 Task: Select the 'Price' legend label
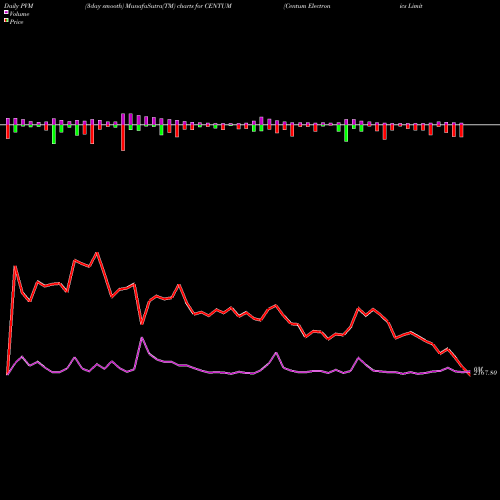(x=16, y=22)
